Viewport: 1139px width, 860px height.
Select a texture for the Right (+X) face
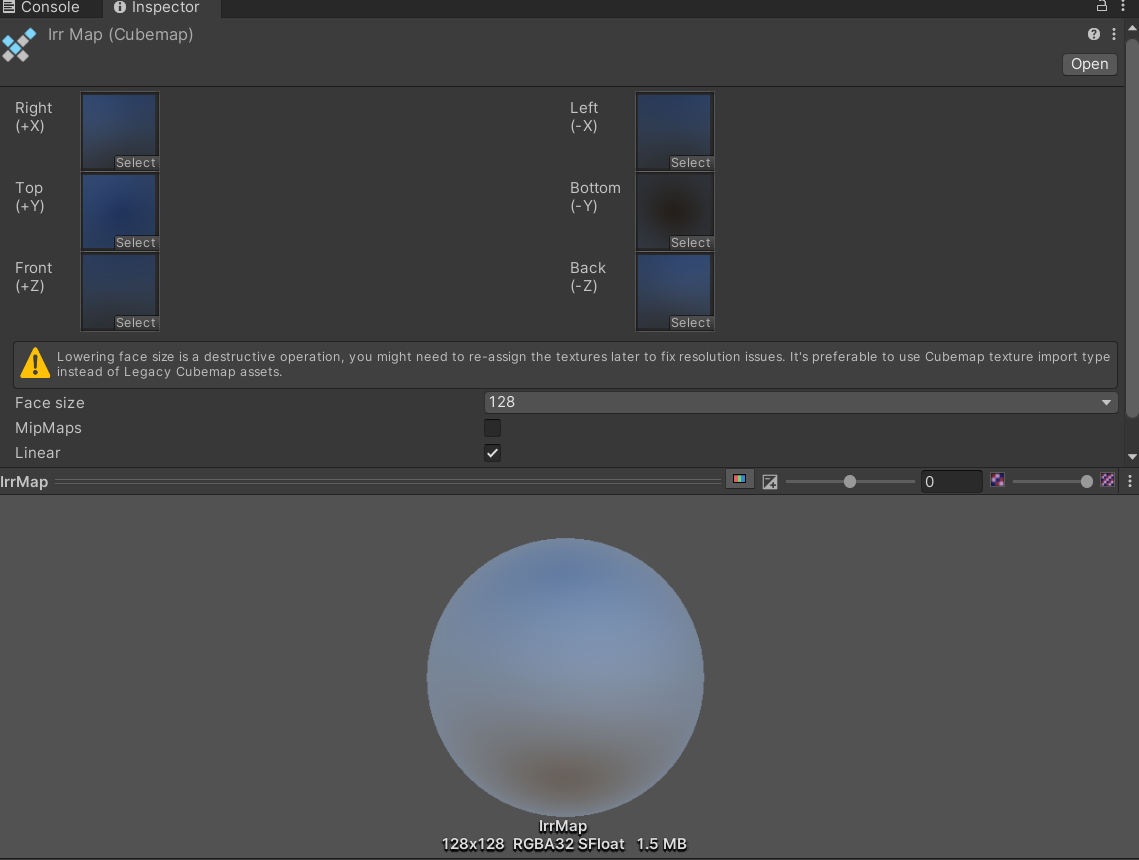[x=135, y=162]
